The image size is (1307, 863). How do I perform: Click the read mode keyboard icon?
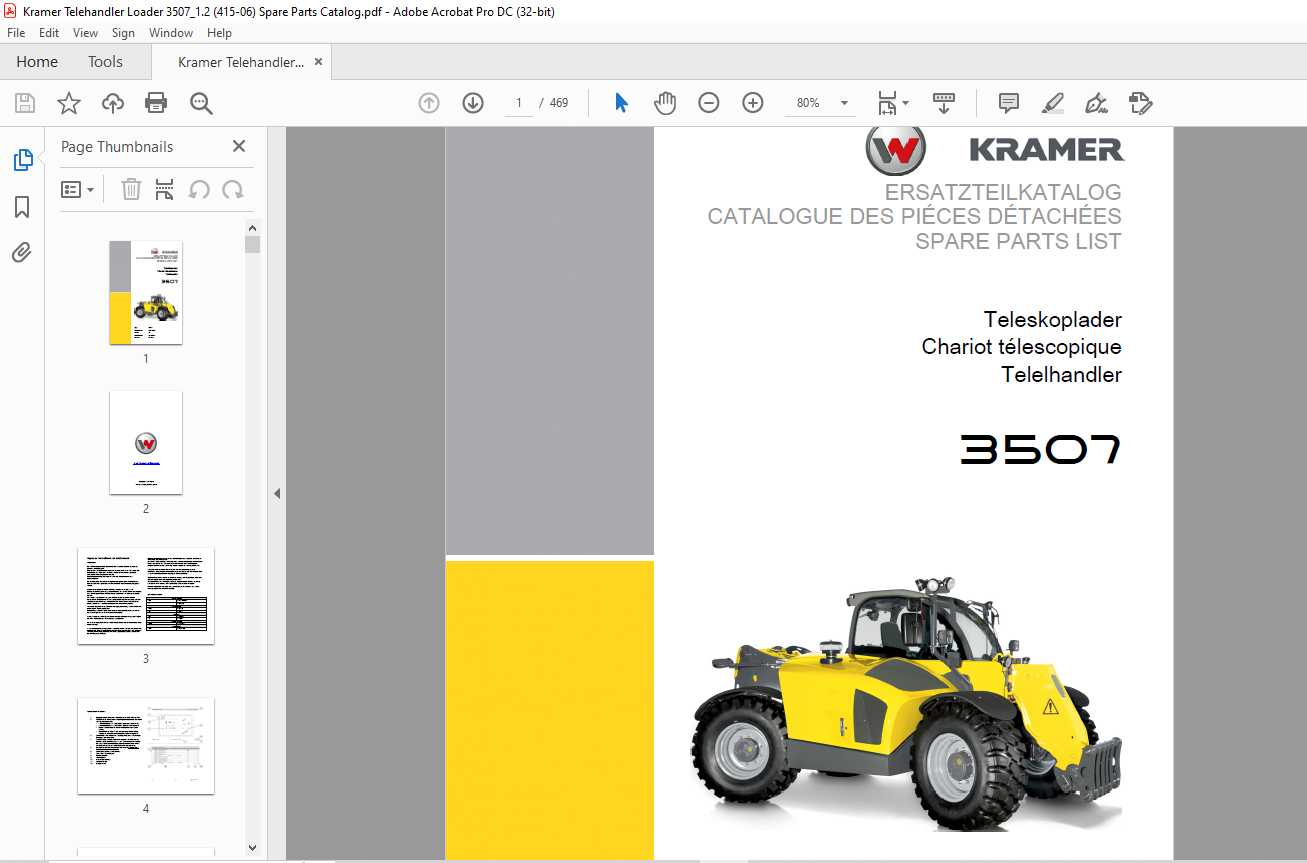pyautogui.click(x=944, y=103)
